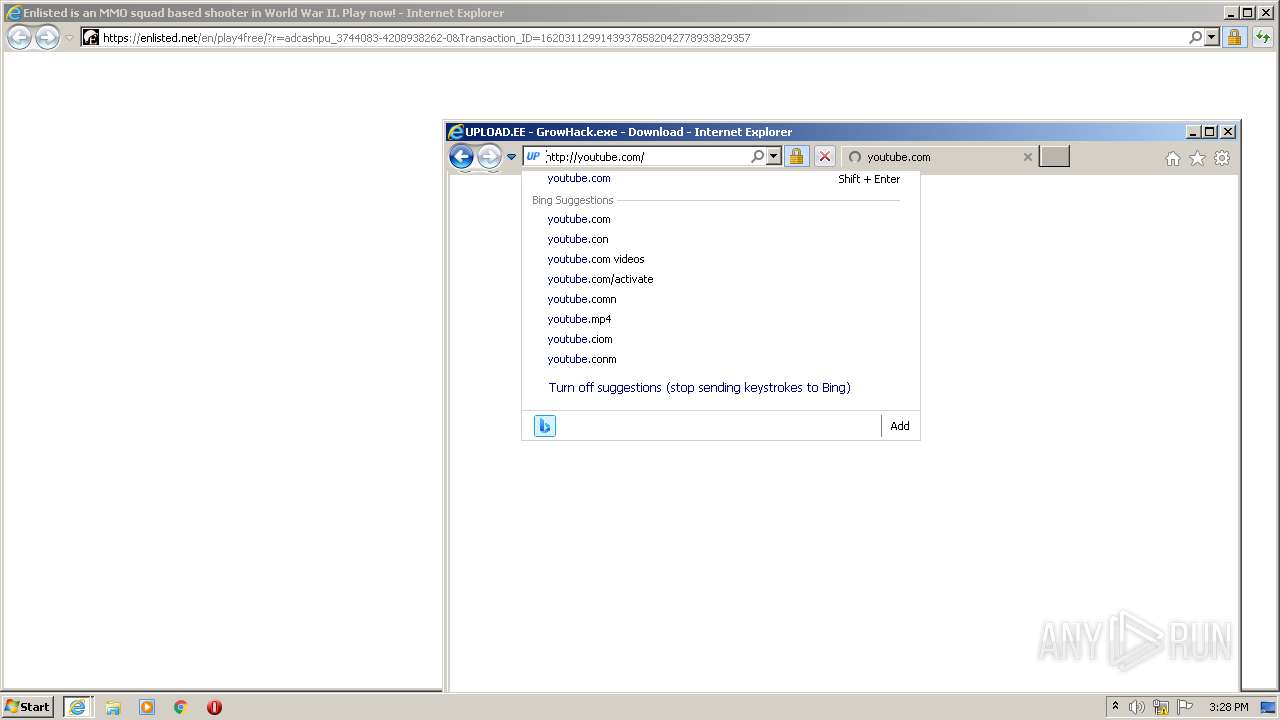Open recent pages dropdown beside forward button
The width and height of the screenshot is (1280, 720).
click(511, 157)
